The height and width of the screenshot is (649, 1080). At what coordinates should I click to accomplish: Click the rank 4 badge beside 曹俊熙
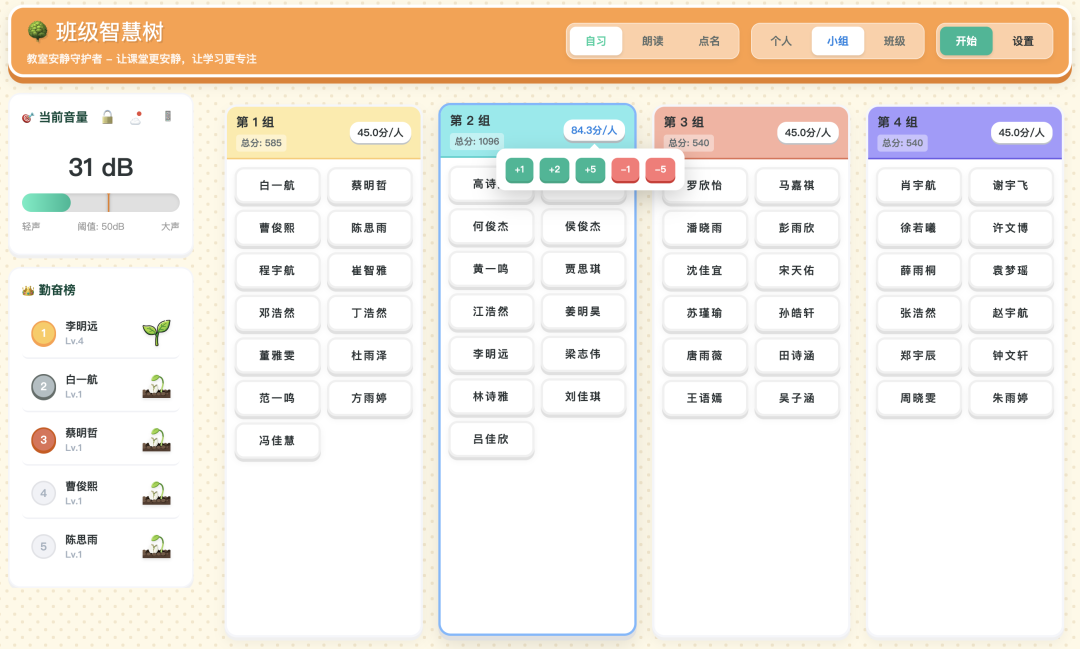45,491
